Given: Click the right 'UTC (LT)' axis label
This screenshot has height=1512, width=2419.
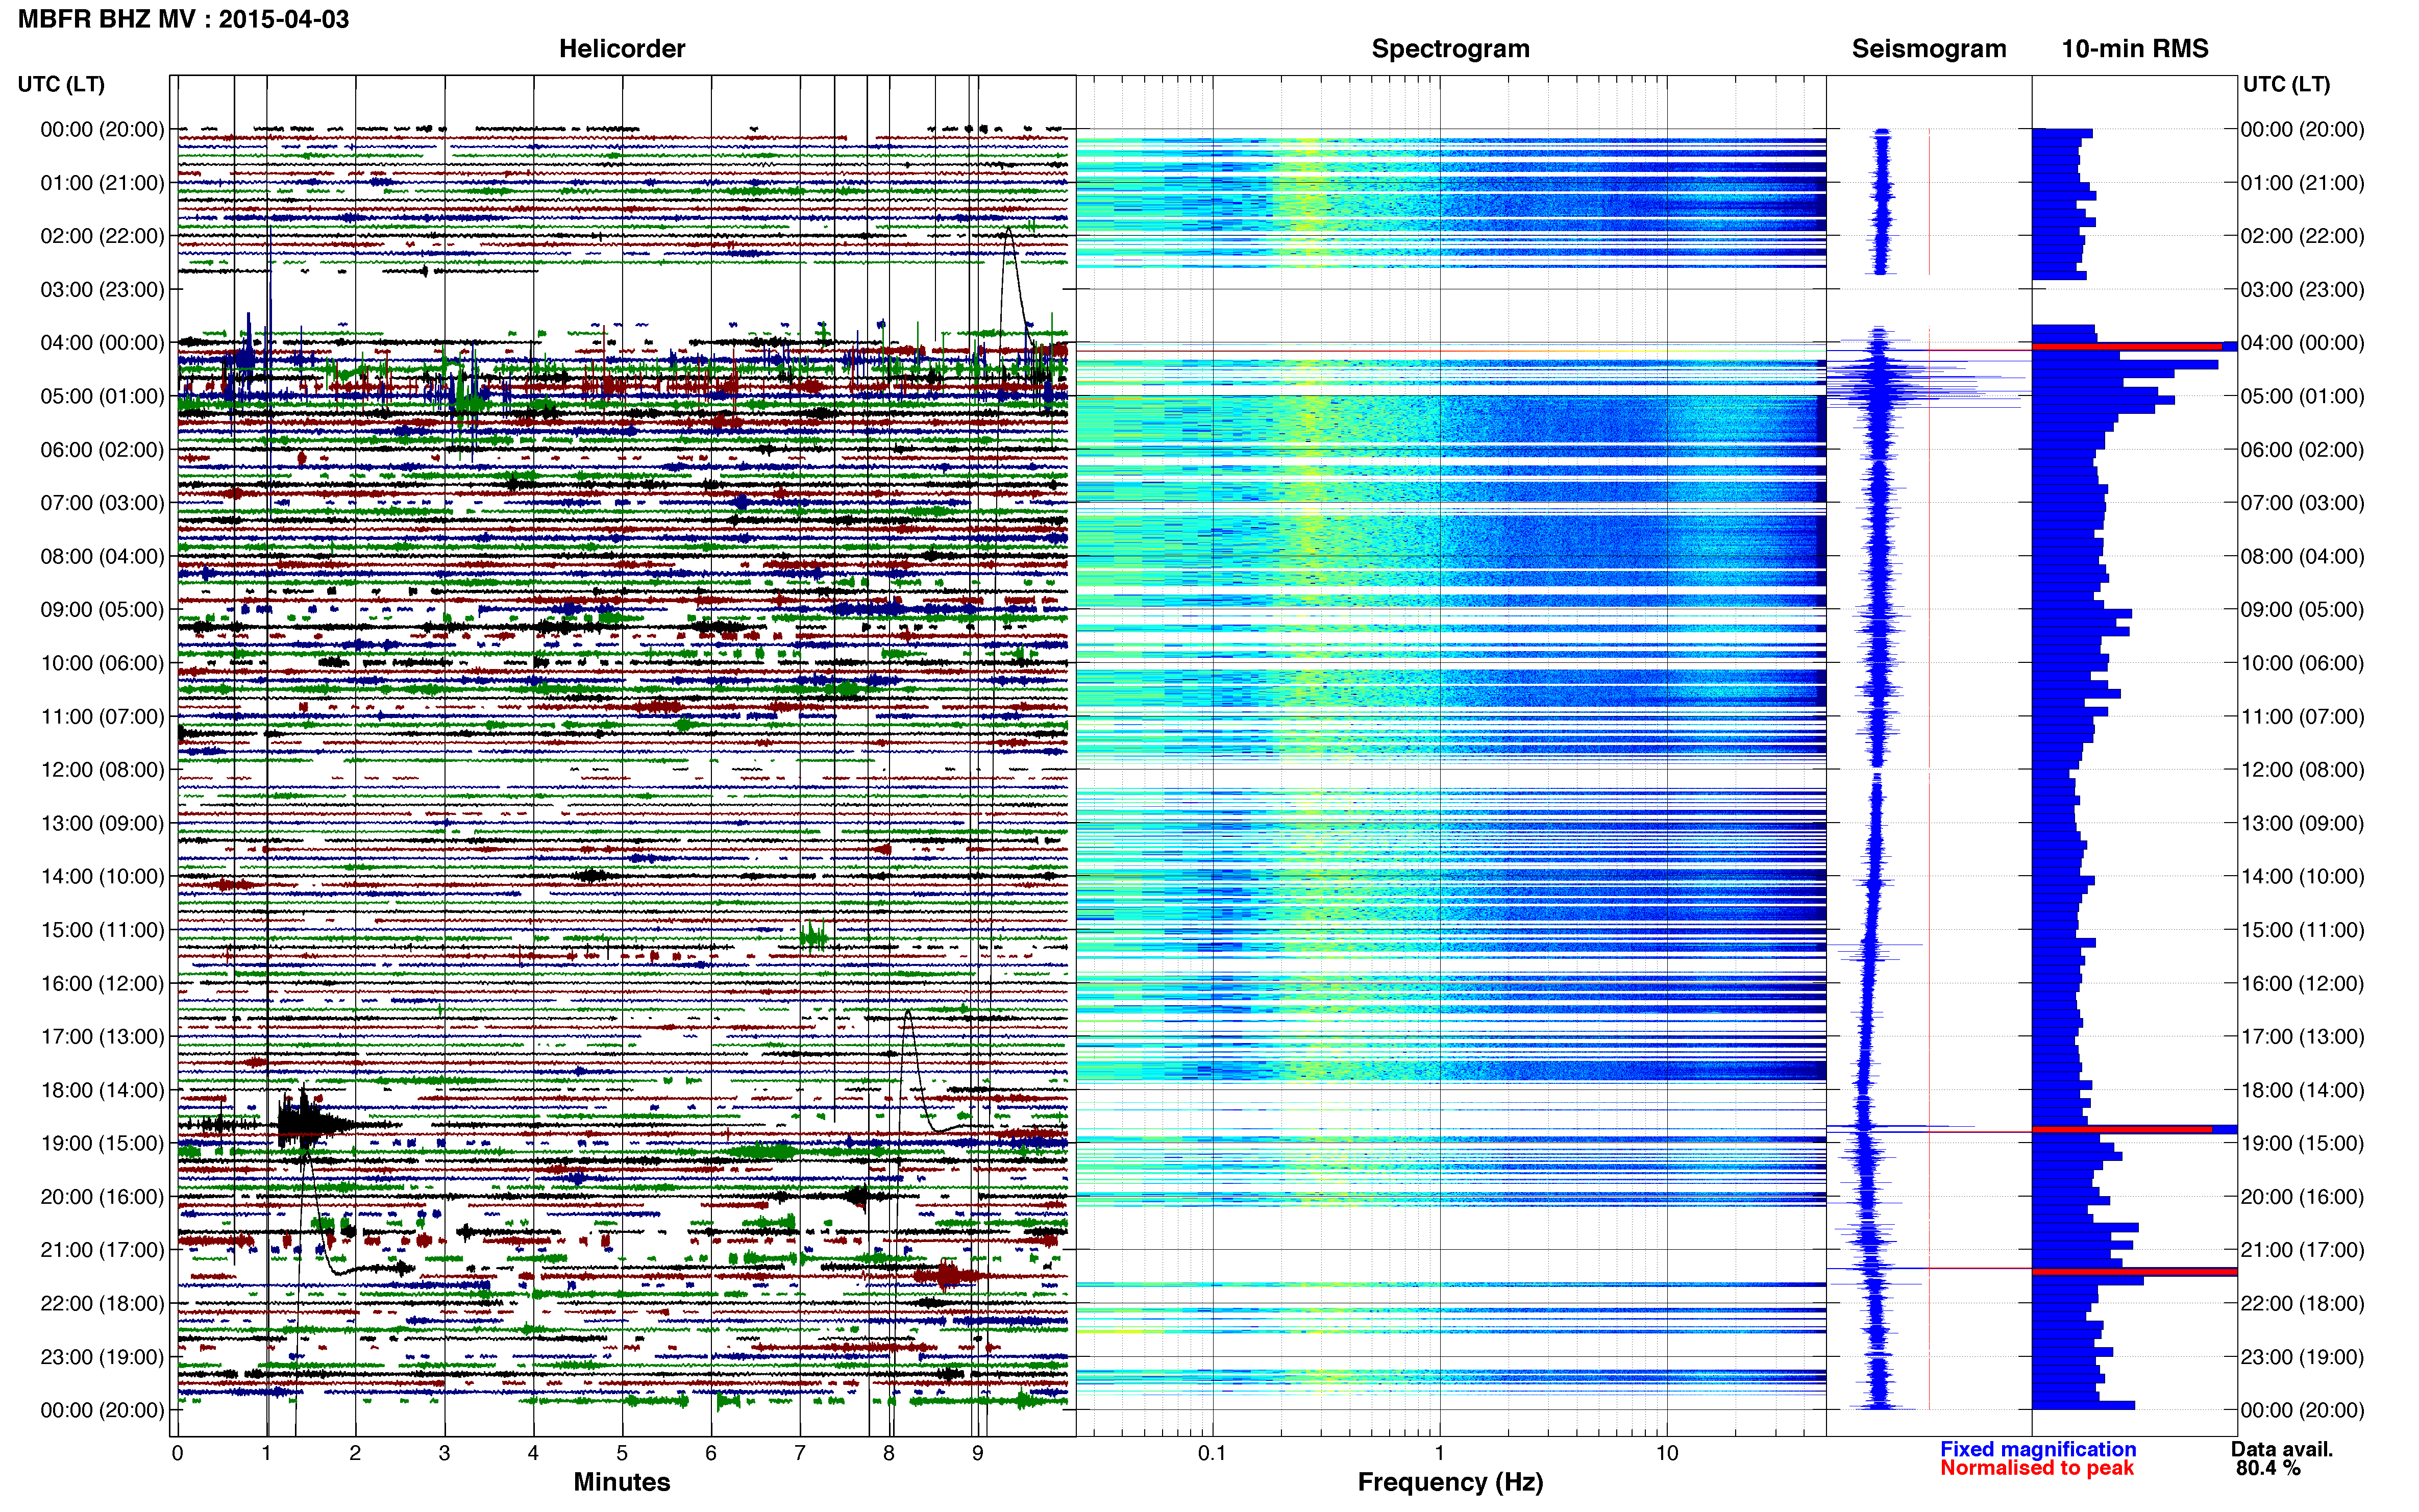Looking at the screenshot, I should pyautogui.click(x=2286, y=84).
